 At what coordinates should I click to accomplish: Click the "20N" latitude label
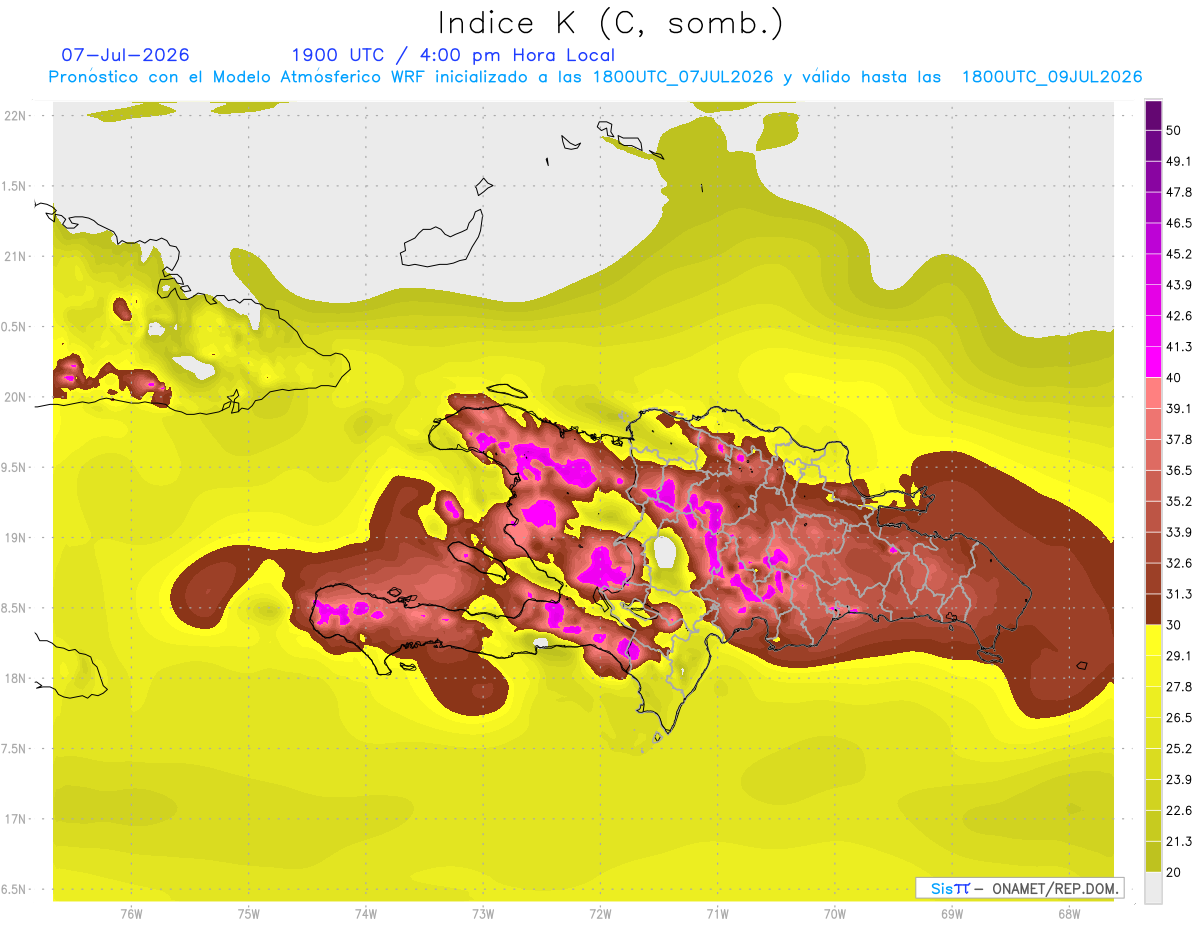(x=17, y=397)
